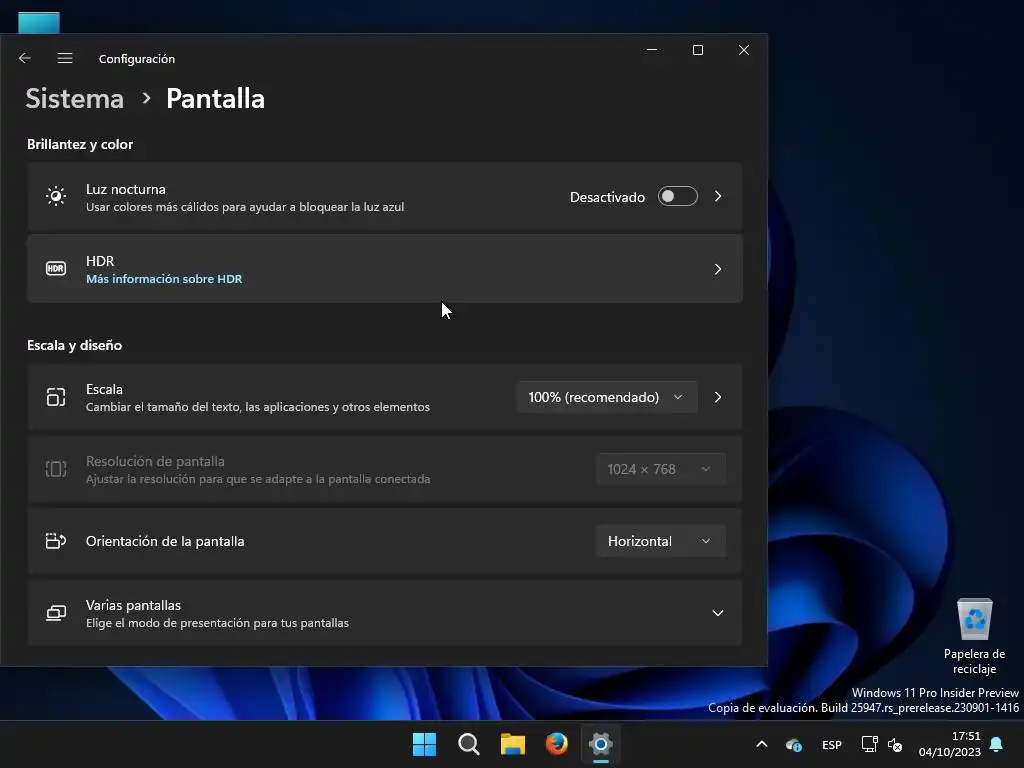Toggle the Luz nocturna switch

click(x=678, y=197)
